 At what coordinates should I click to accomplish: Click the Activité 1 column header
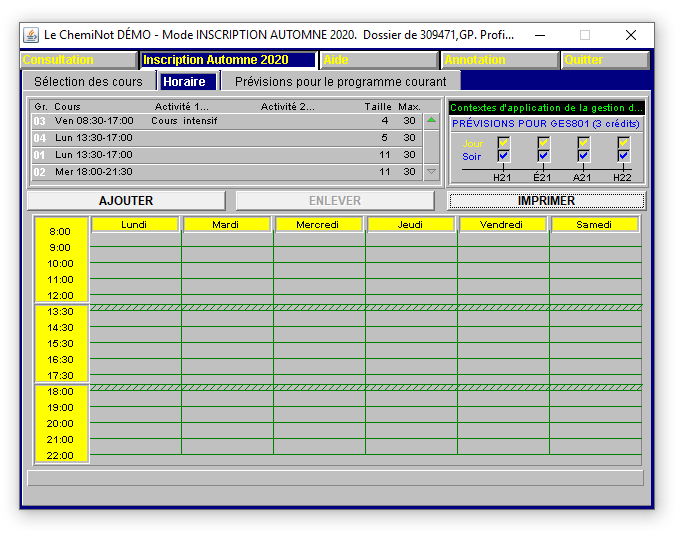pos(182,107)
